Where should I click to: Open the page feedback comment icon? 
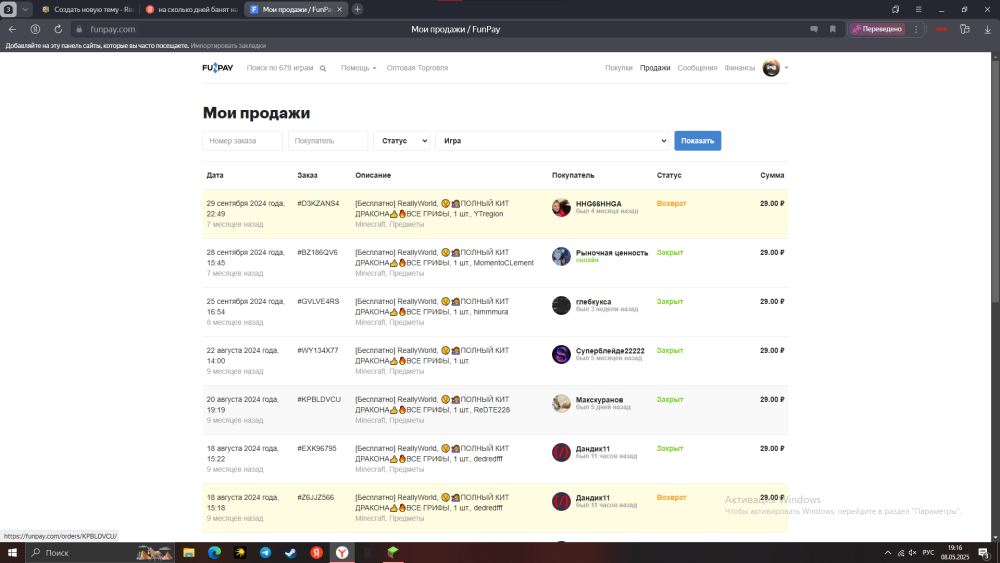(x=814, y=29)
